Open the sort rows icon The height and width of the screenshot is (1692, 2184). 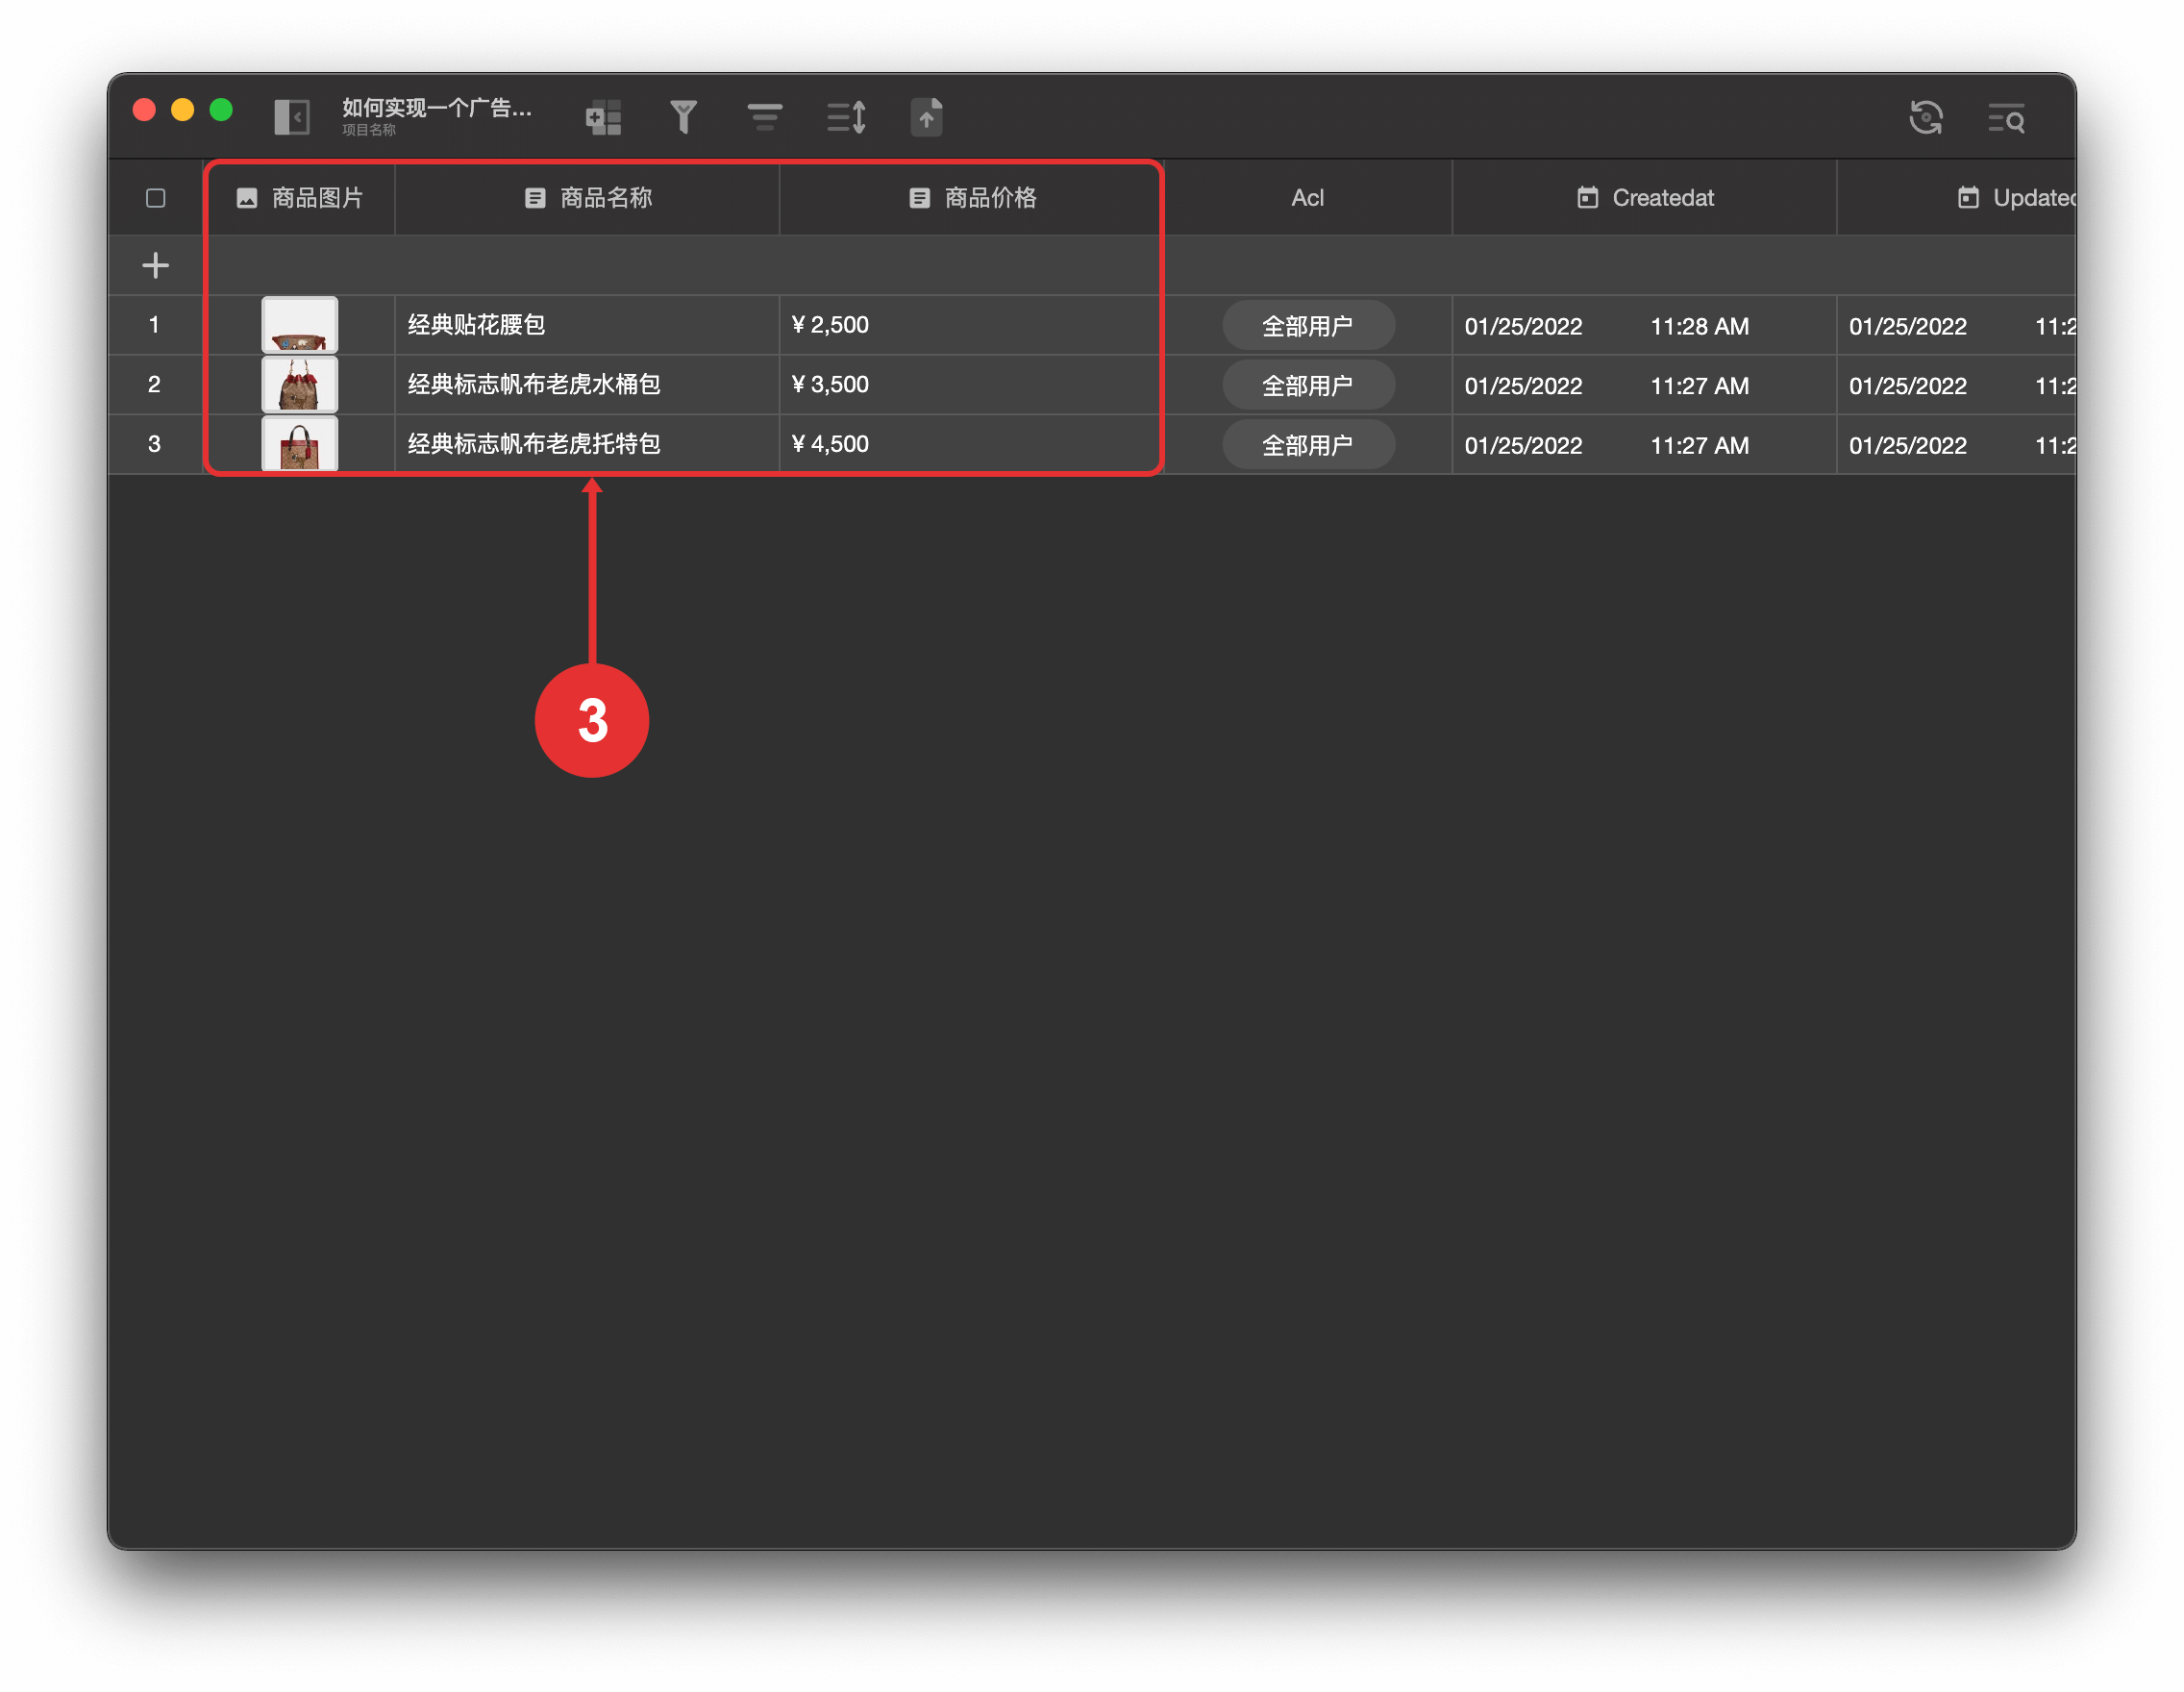pyautogui.click(x=846, y=117)
